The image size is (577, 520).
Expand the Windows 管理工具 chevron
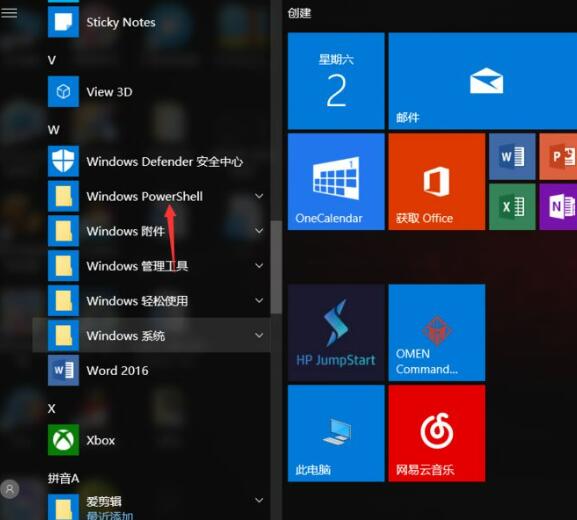(x=259, y=266)
